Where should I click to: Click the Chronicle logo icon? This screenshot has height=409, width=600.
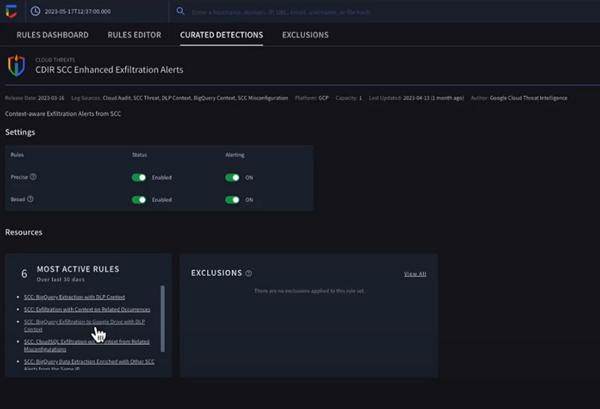(x=12, y=12)
